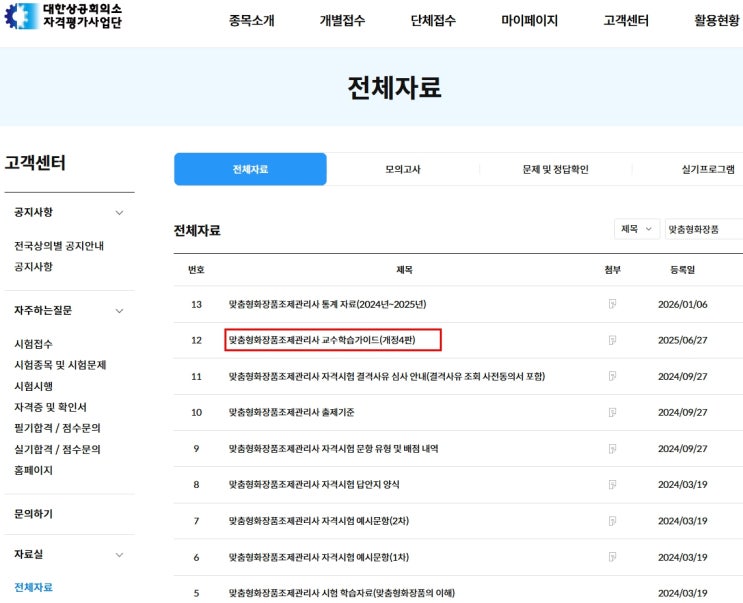Open 고객센터 in top navigation
Image resolution: width=743 pixels, height=603 pixels.
tap(626, 20)
